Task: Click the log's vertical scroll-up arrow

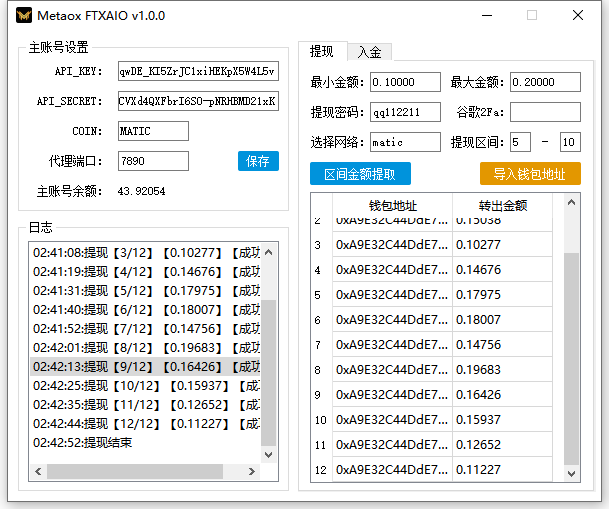Action: [x=269, y=251]
